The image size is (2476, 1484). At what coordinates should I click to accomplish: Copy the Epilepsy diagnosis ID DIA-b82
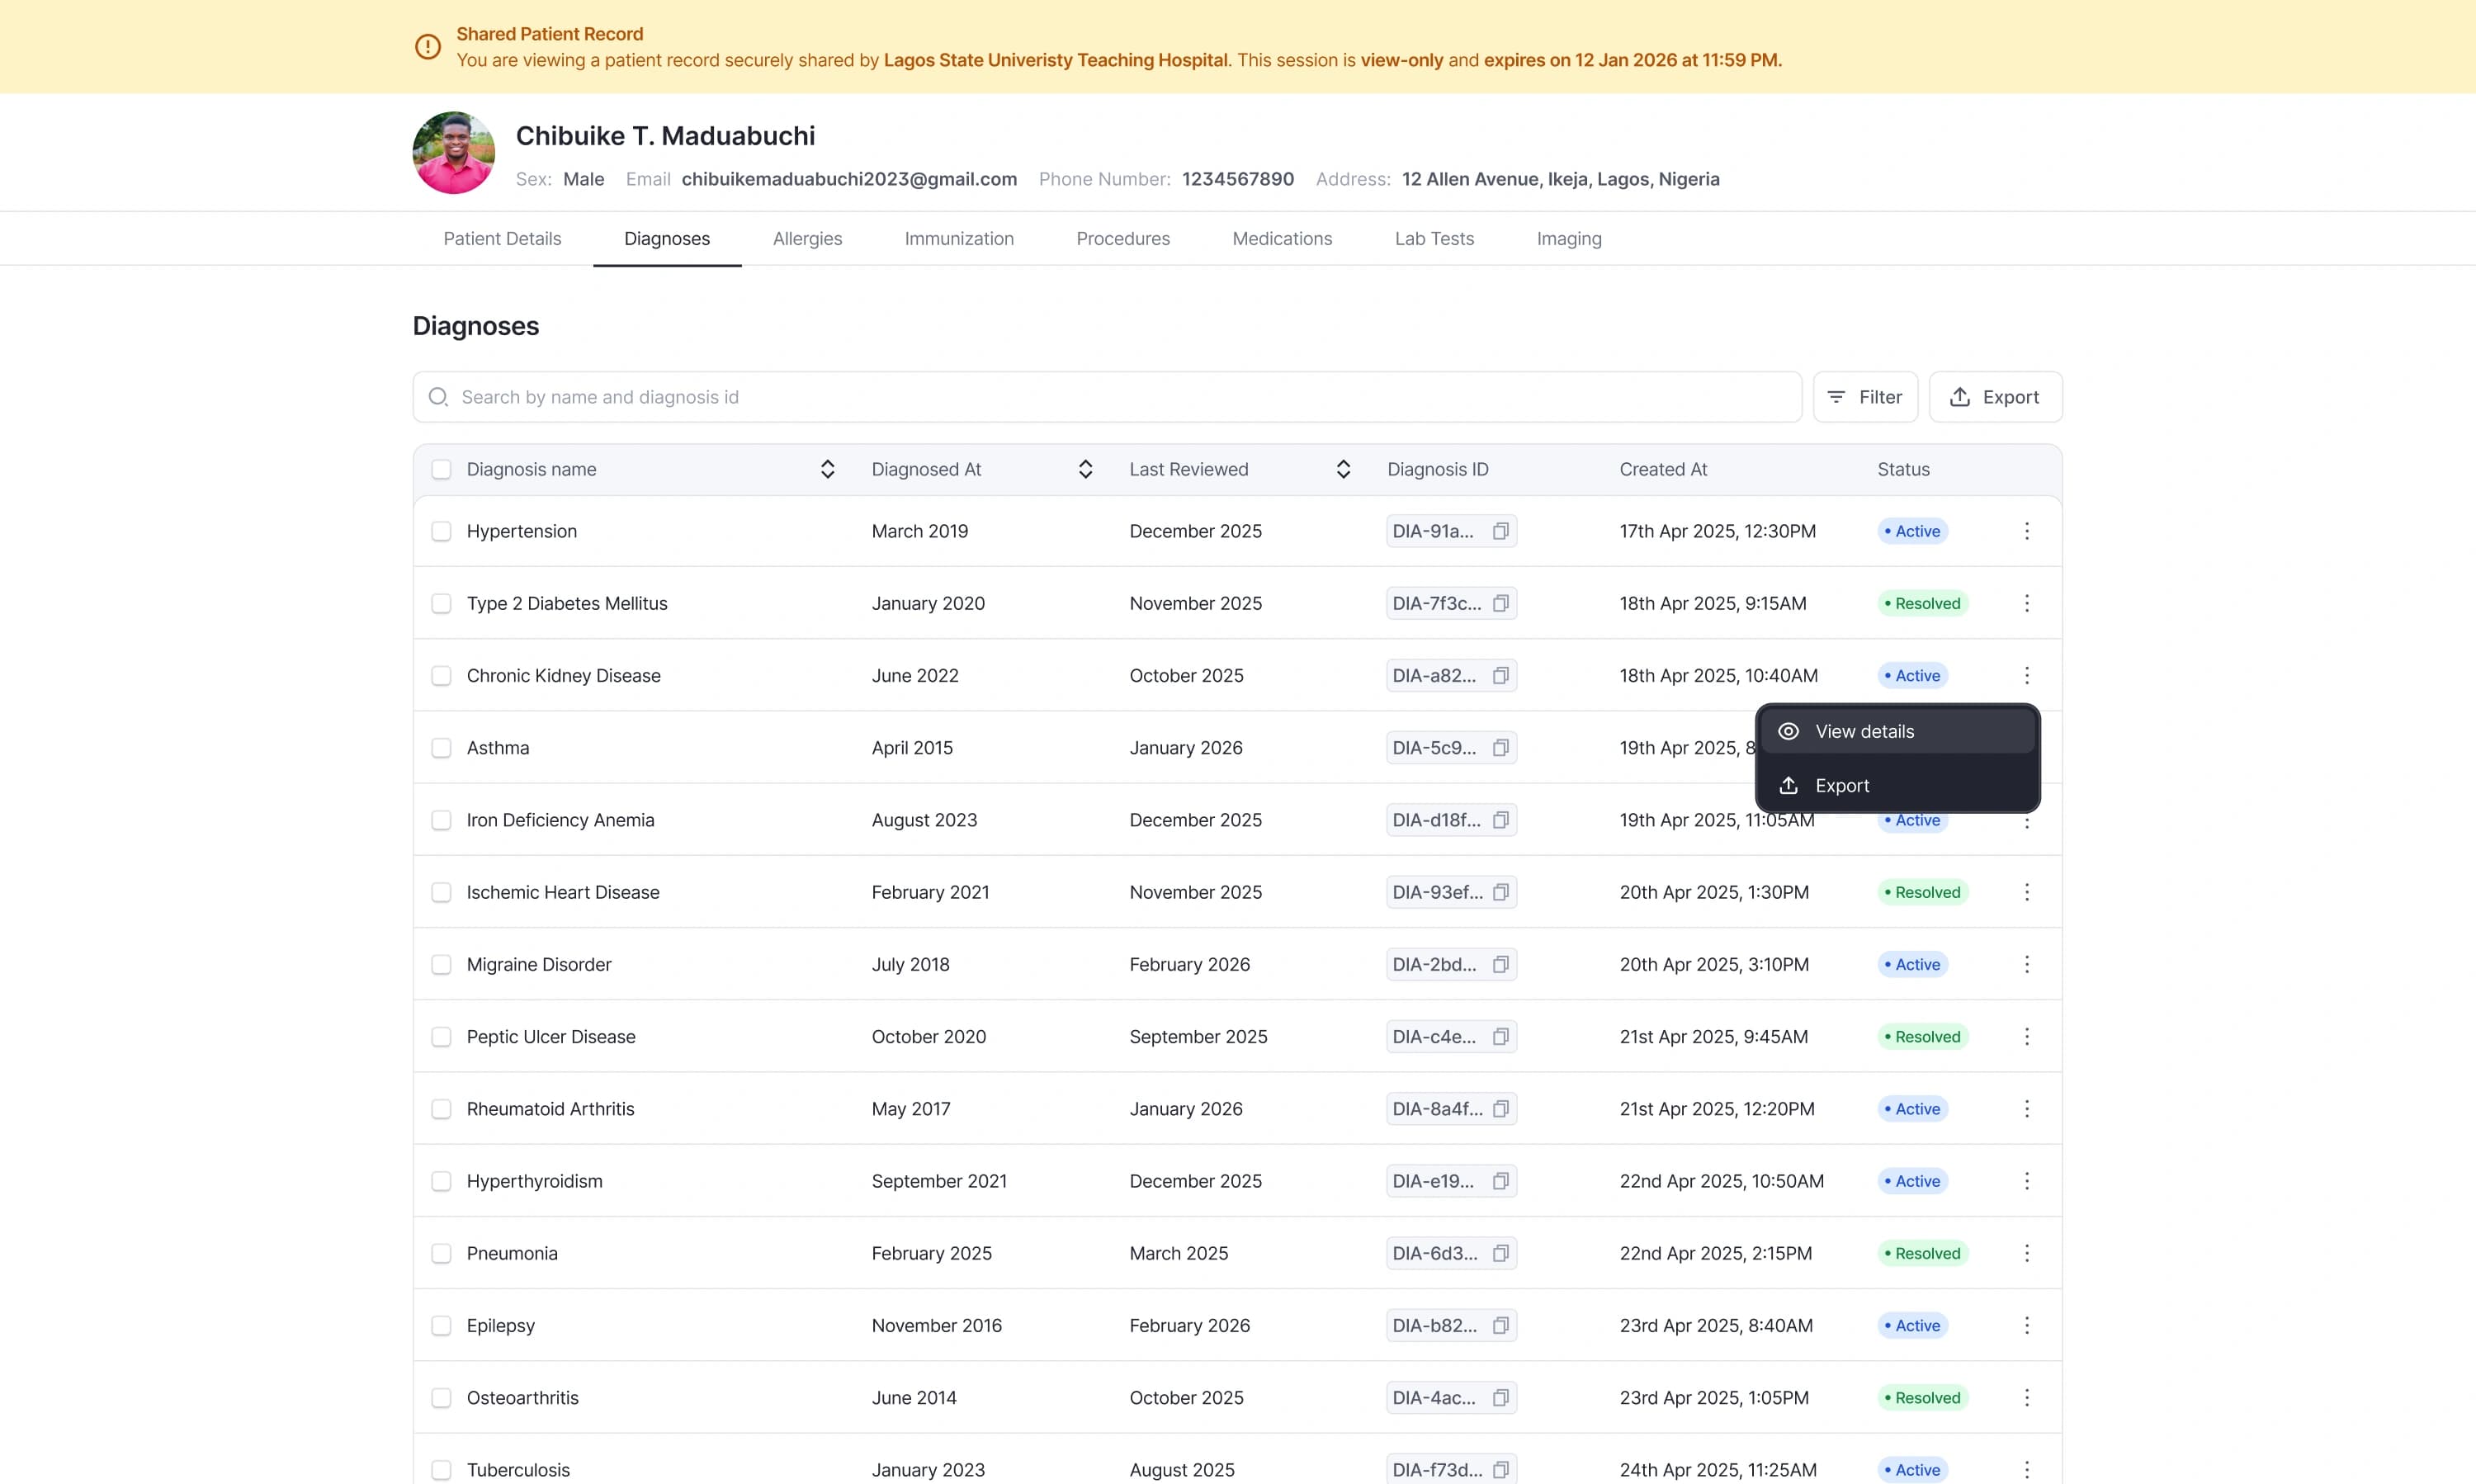pos(1500,1326)
